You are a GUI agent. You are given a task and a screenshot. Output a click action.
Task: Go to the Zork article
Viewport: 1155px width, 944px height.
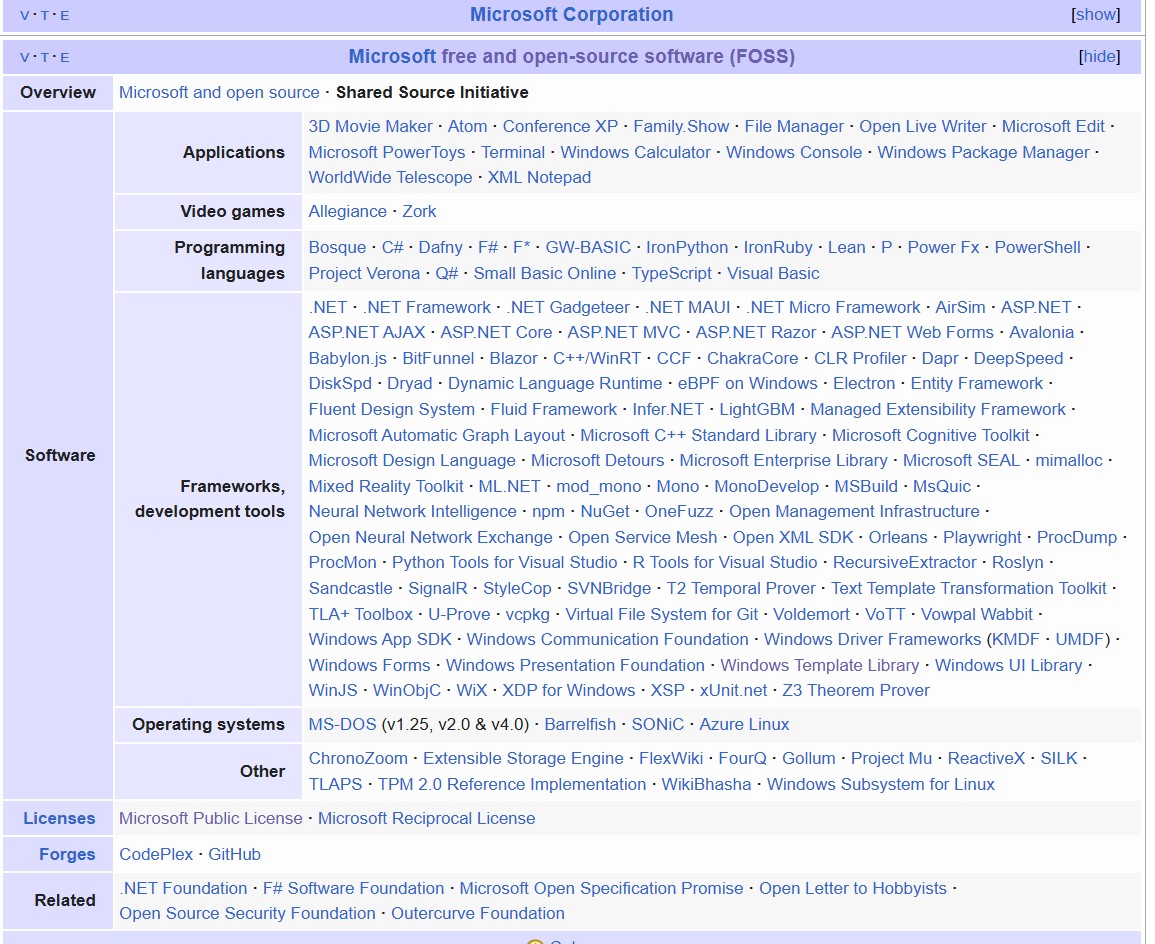[x=419, y=212]
